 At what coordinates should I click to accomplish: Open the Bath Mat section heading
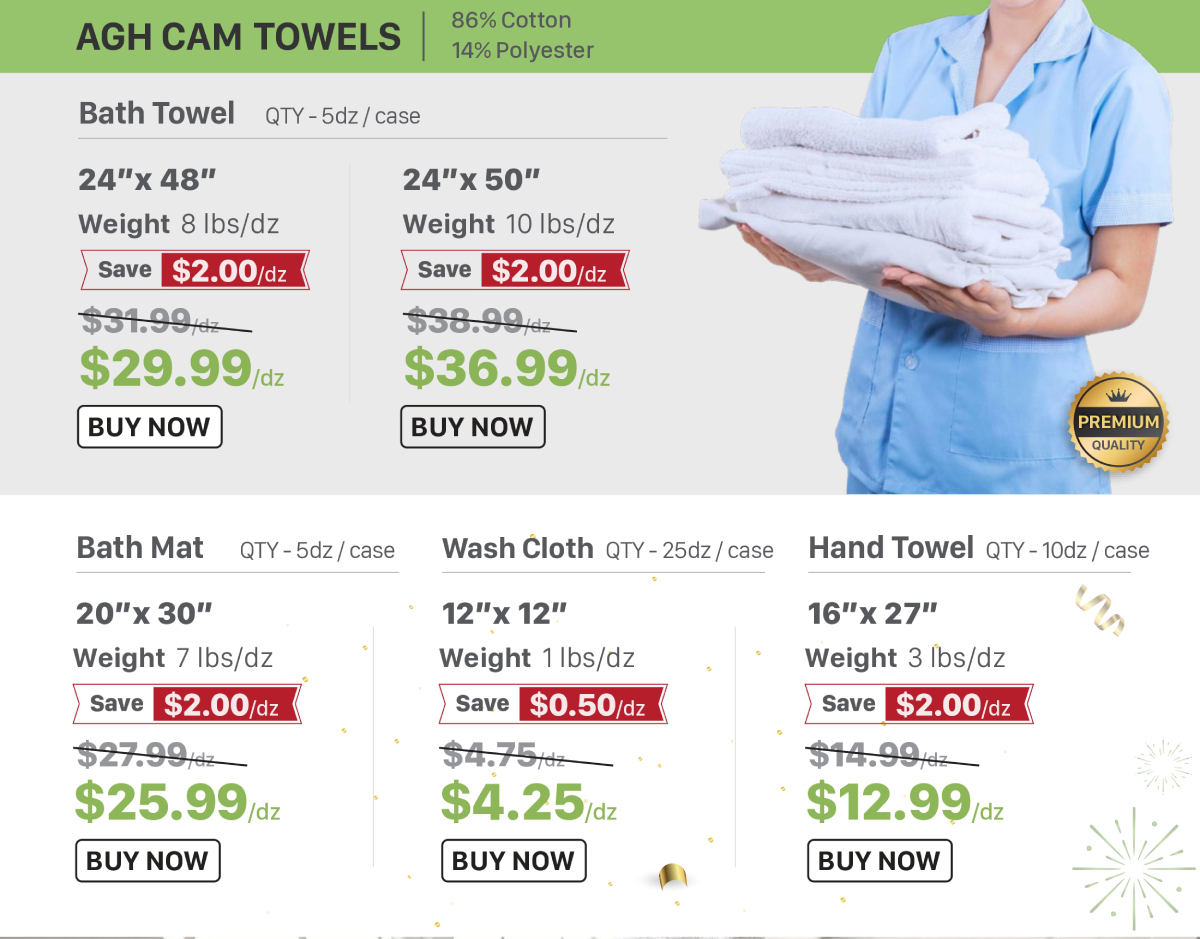coord(140,548)
